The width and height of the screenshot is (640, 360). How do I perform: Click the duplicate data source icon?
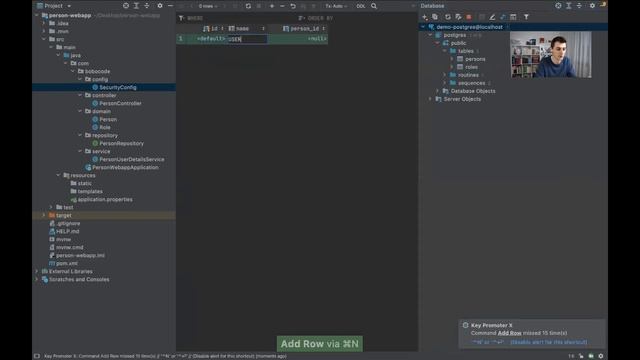(435, 17)
